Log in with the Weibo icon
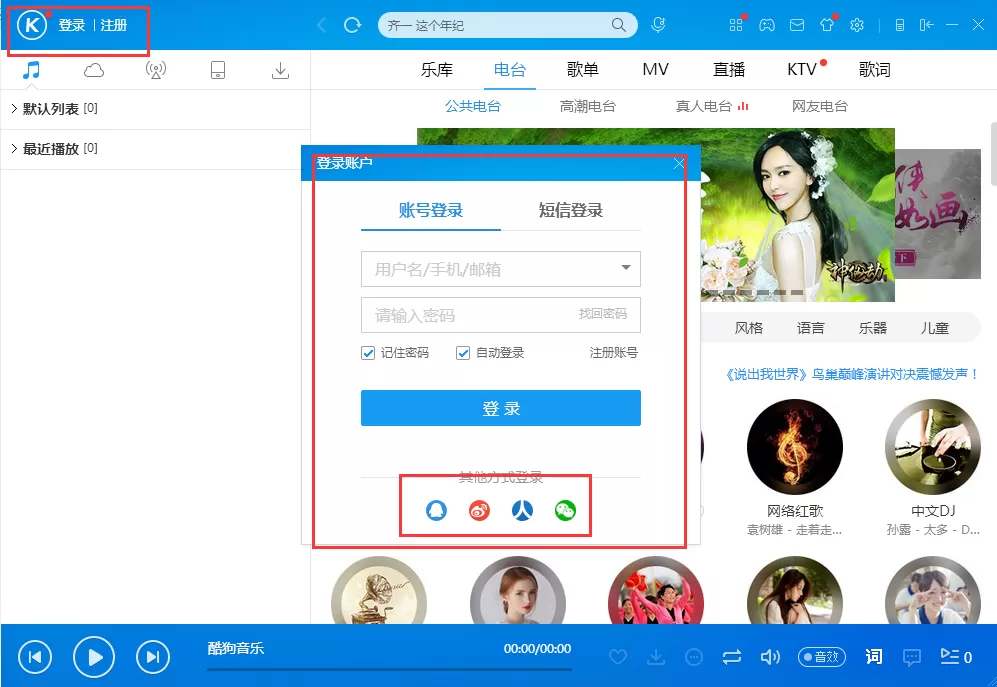 pyautogui.click(x=479, y=510)
